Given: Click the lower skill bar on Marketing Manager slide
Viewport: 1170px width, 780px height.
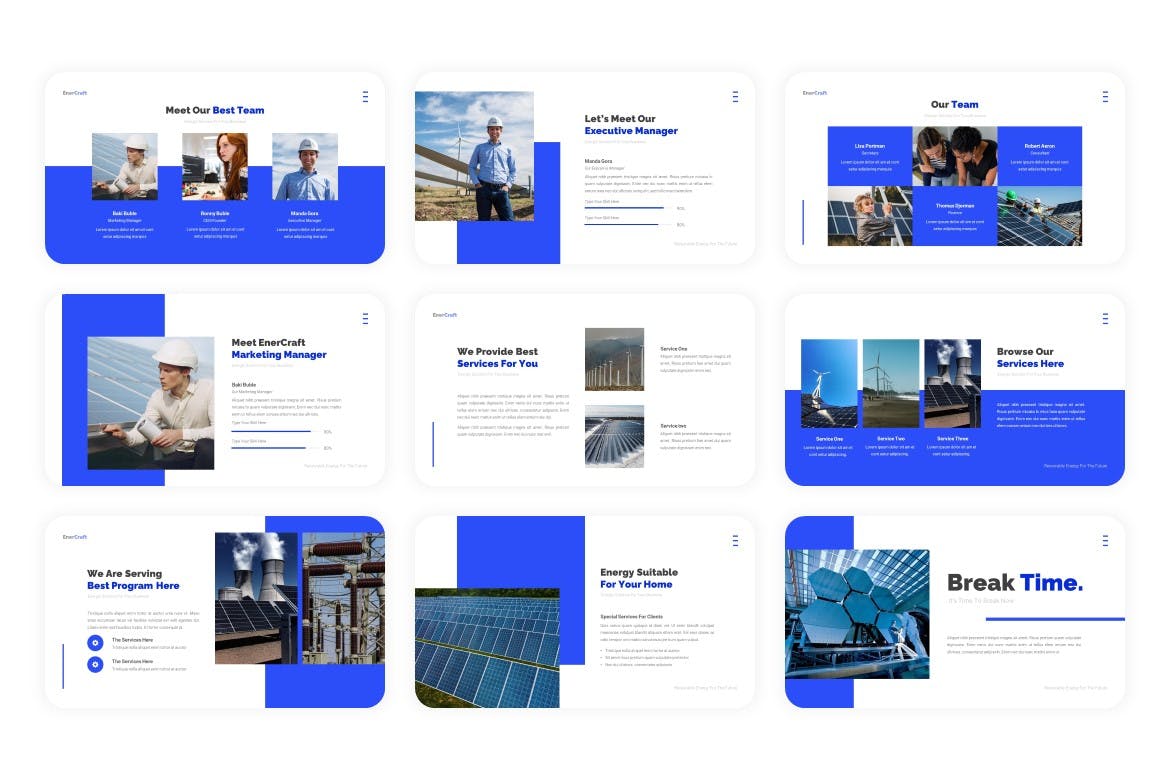Looking at the screenshot, I should (x=270, y=448).
